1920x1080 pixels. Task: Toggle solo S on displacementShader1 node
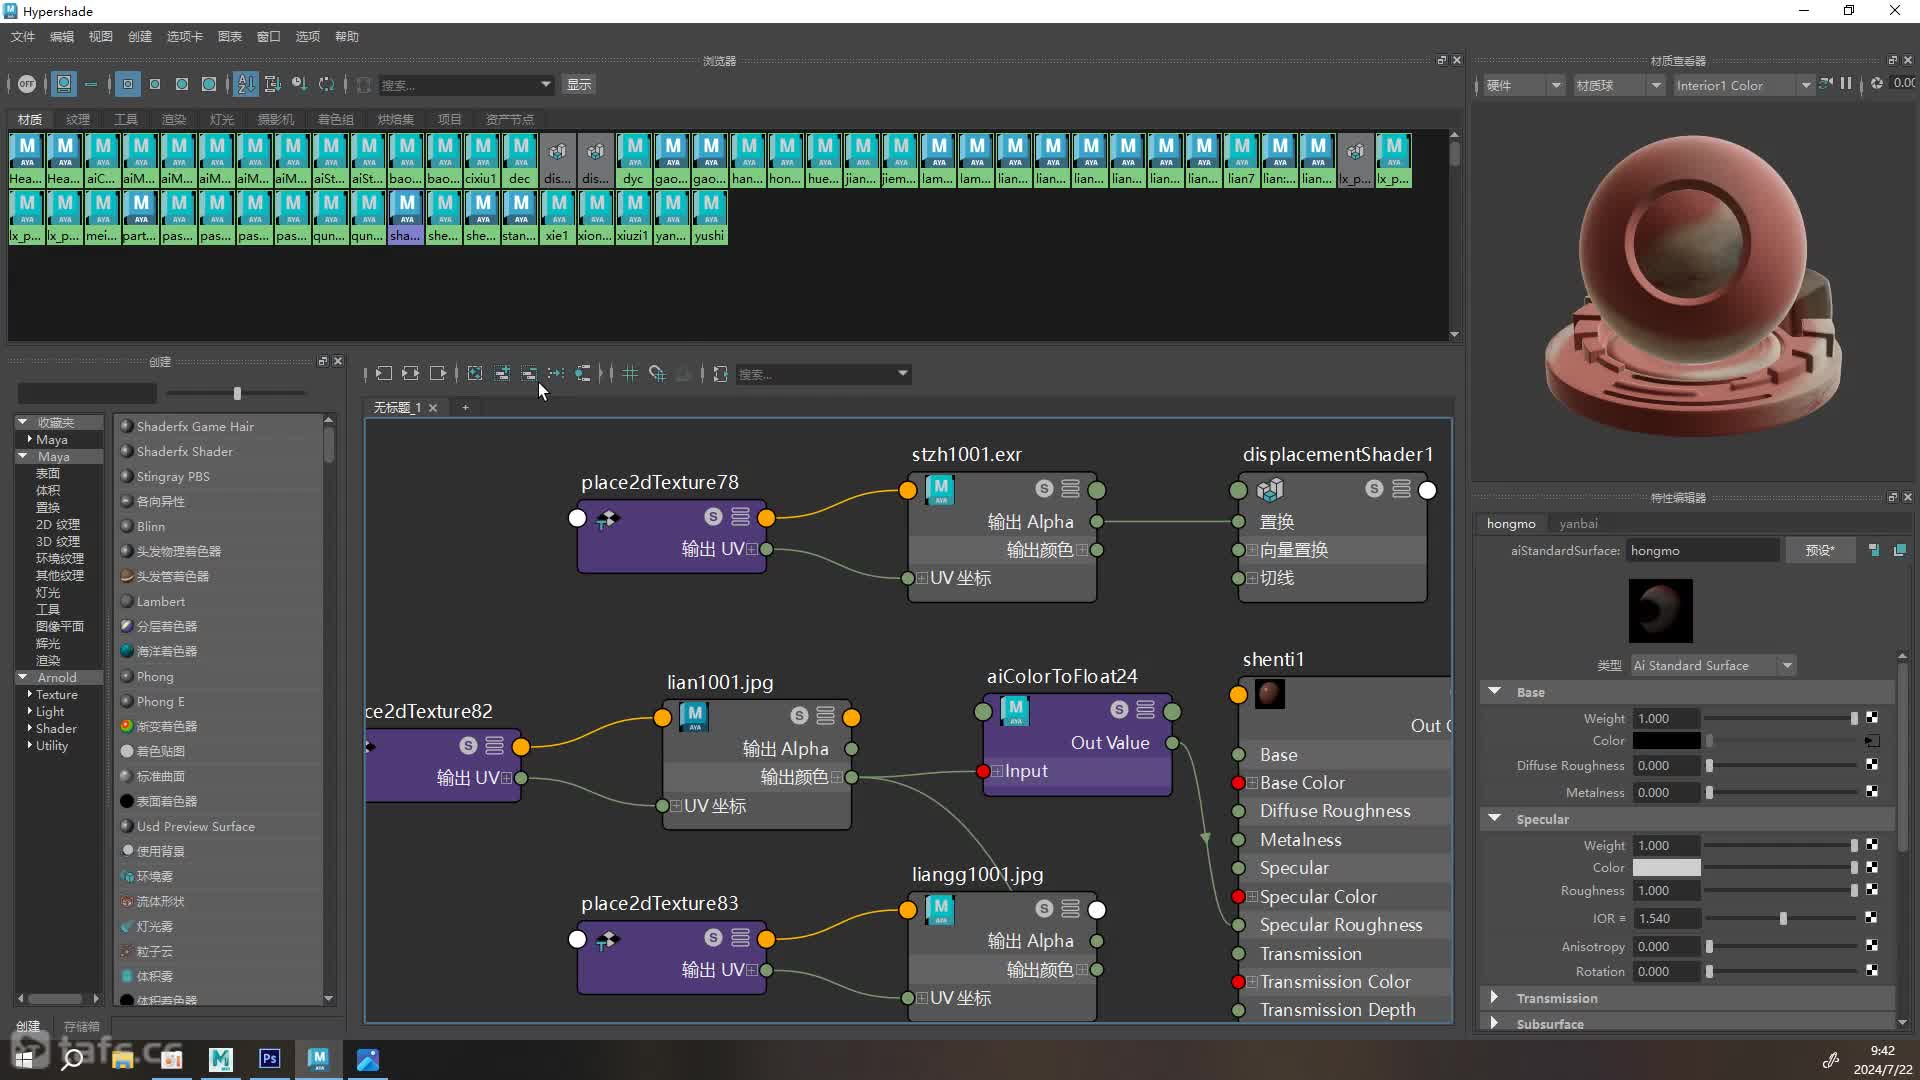[1374, 488]
